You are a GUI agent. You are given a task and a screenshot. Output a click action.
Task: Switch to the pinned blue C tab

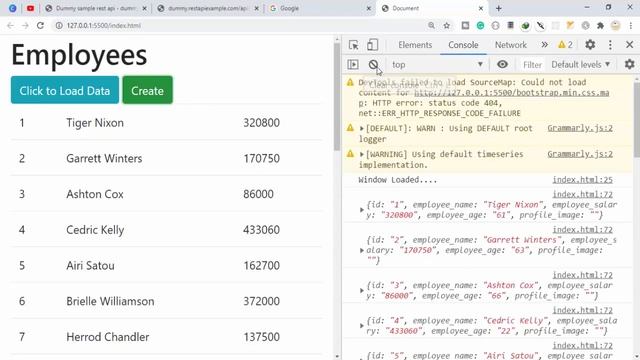(x=12, y=8)
